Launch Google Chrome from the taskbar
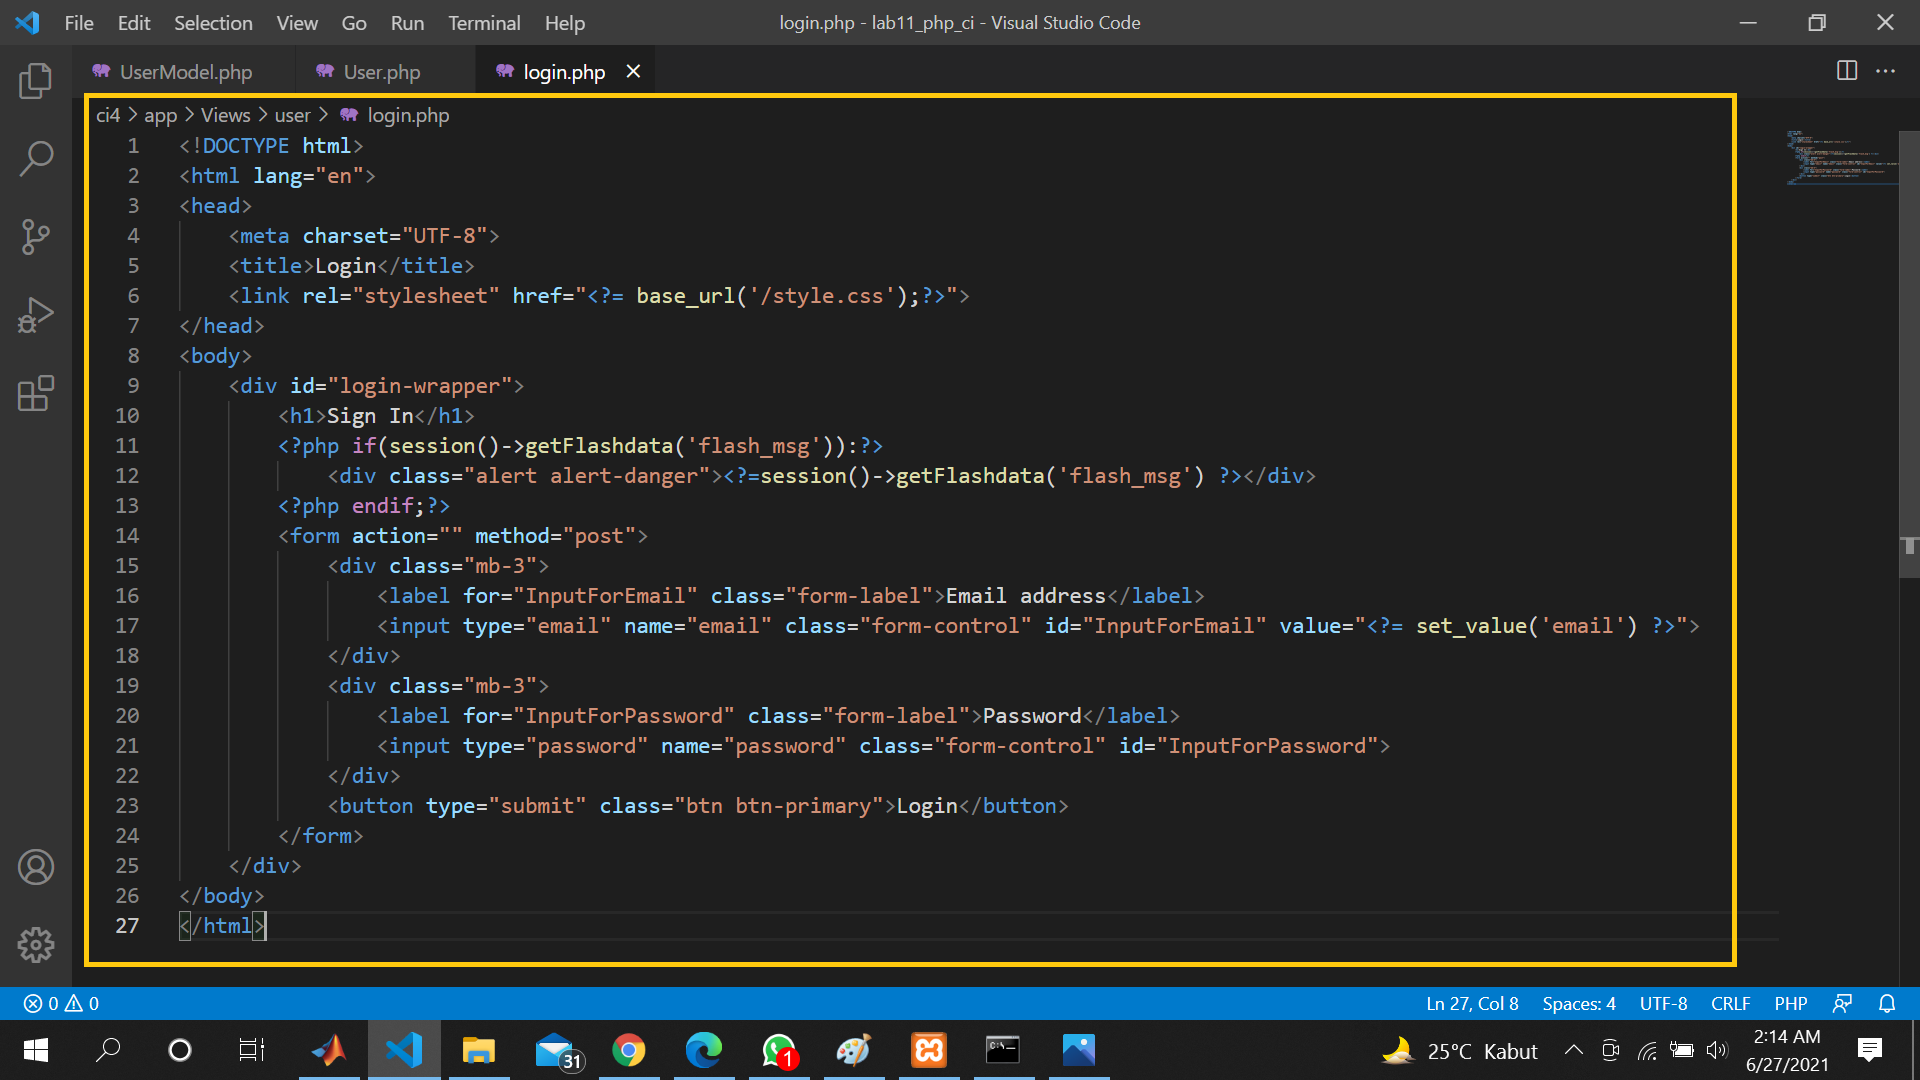 click(x=629, y=1050)
